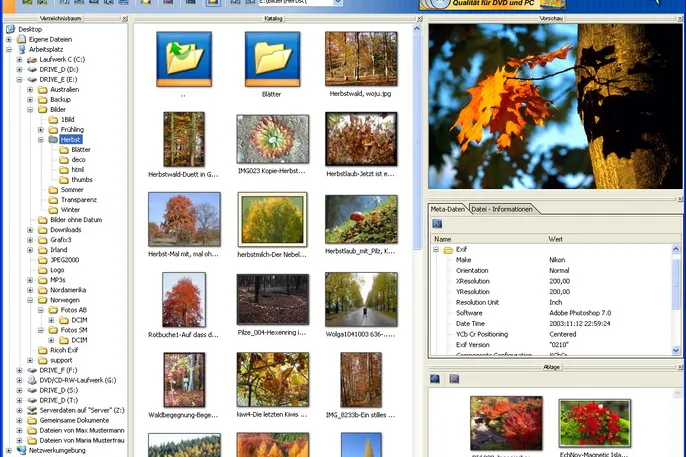Collapse the DRIVE_E (E:) node

19,80
